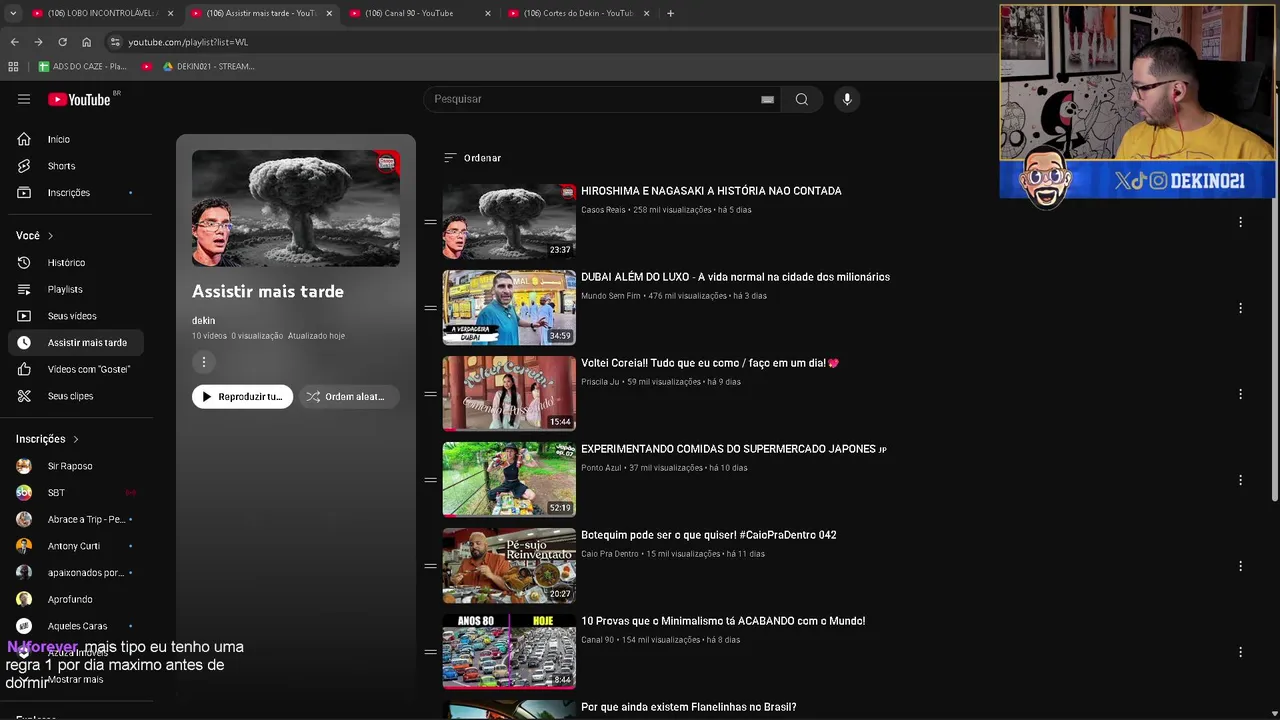Click drag handle of Hiroshima video row

(x=430, y=222)
